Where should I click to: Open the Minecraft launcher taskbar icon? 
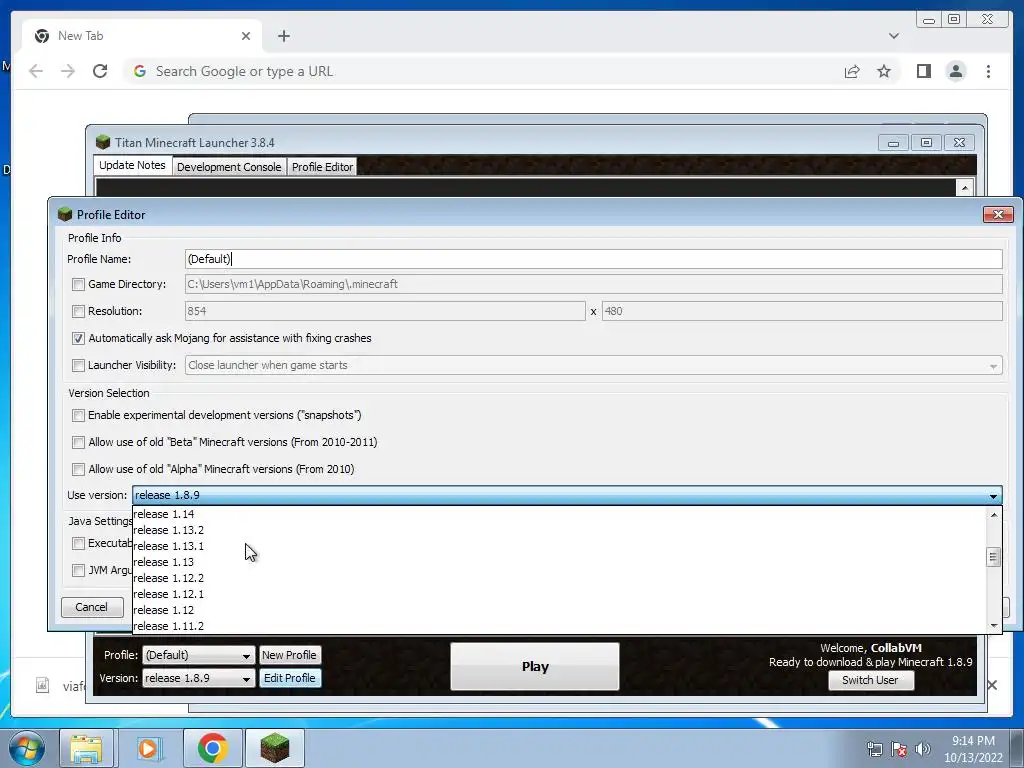click(x=274, y=748)
